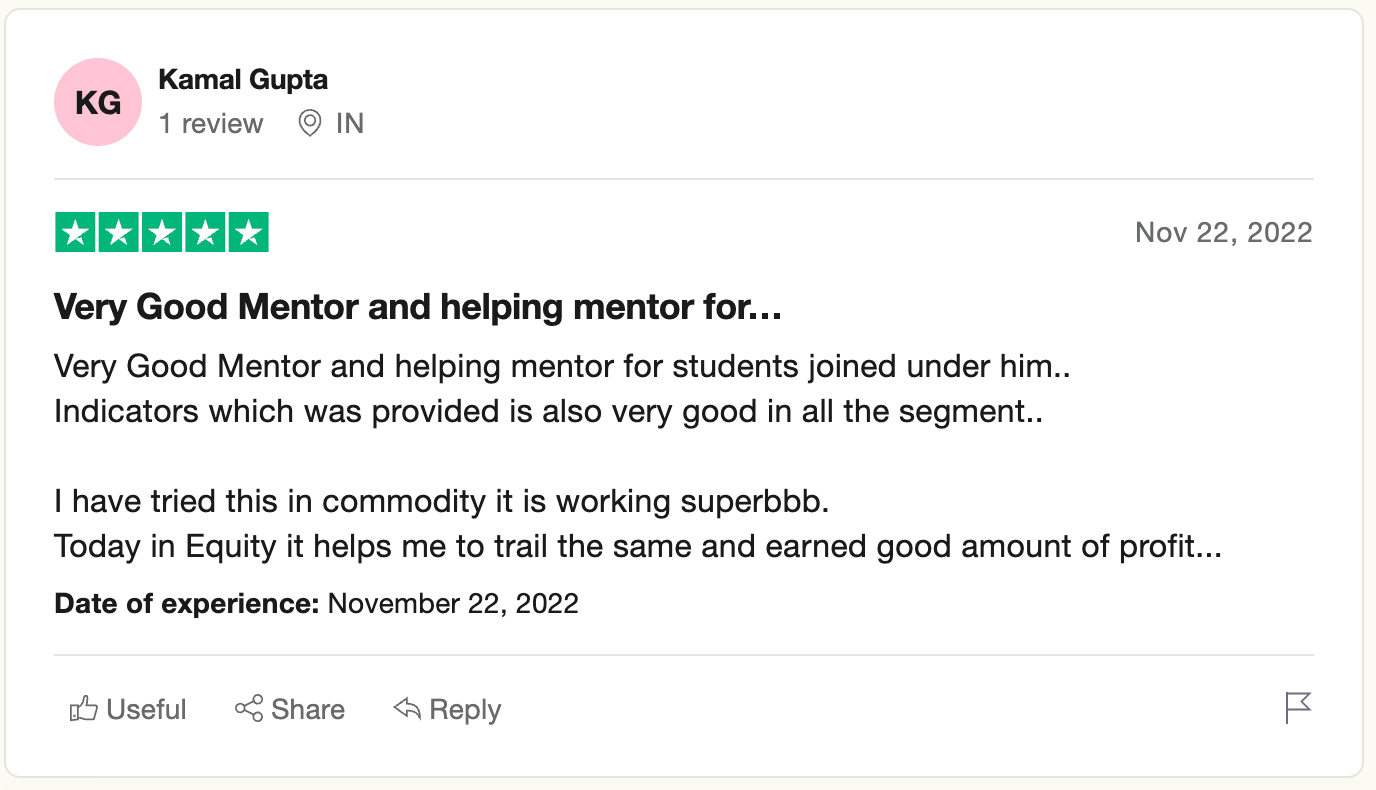Screen dimensions: 1376x790
Task: Click the Share text label
Action: [x=308, y=710]
